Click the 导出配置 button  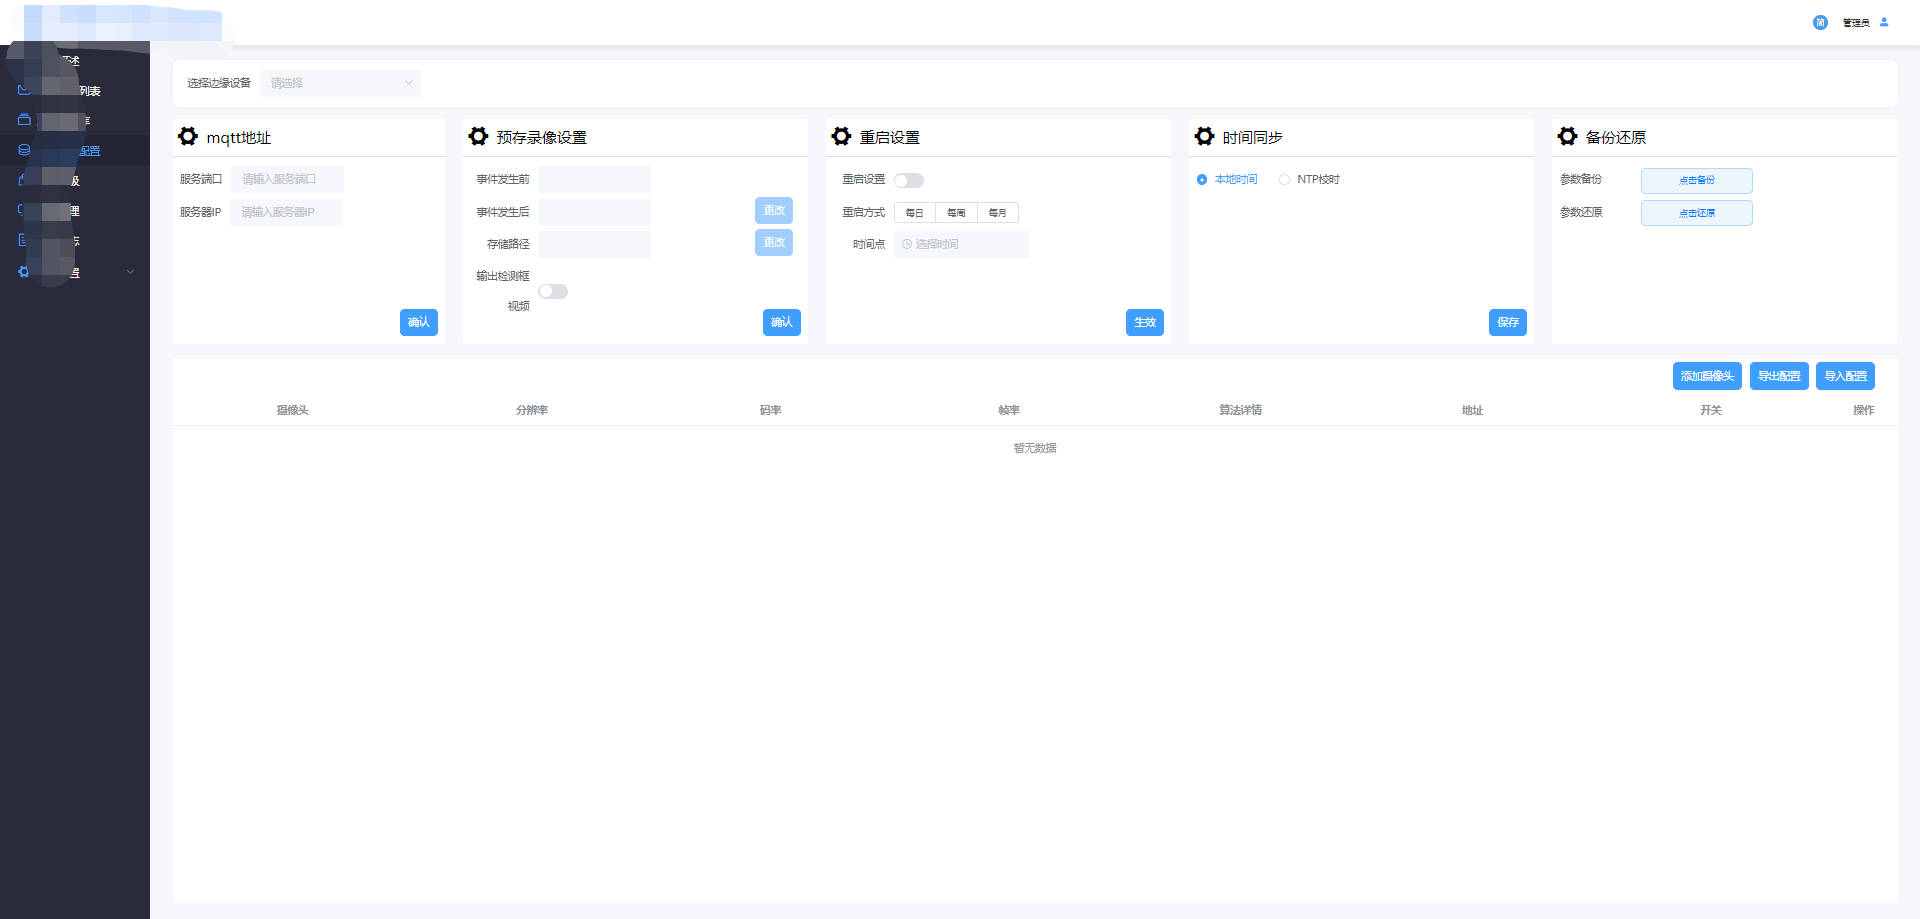pos(1779,376)
